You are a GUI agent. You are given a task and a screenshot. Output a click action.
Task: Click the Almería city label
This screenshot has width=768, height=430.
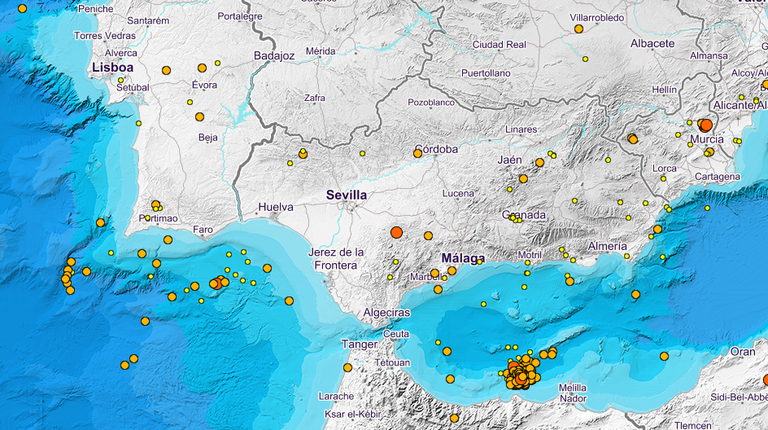[x=608, y=245]
